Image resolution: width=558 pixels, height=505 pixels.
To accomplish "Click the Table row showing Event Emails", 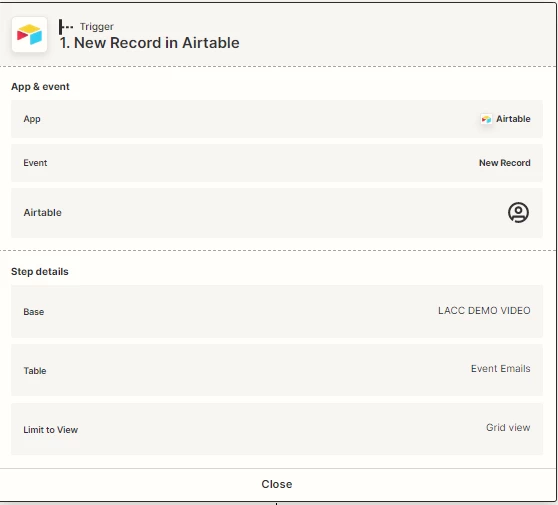I will click(x=277, y=370).
